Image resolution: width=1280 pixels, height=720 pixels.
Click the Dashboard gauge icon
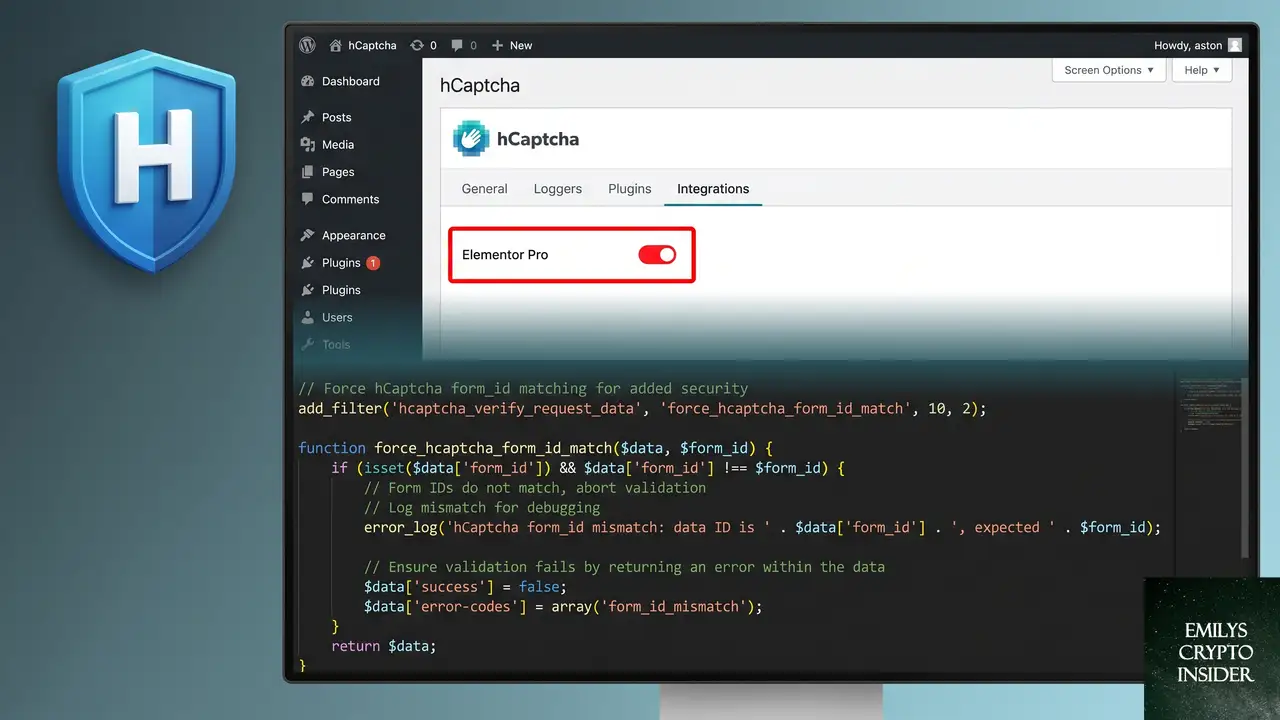[x=308, y=81]
